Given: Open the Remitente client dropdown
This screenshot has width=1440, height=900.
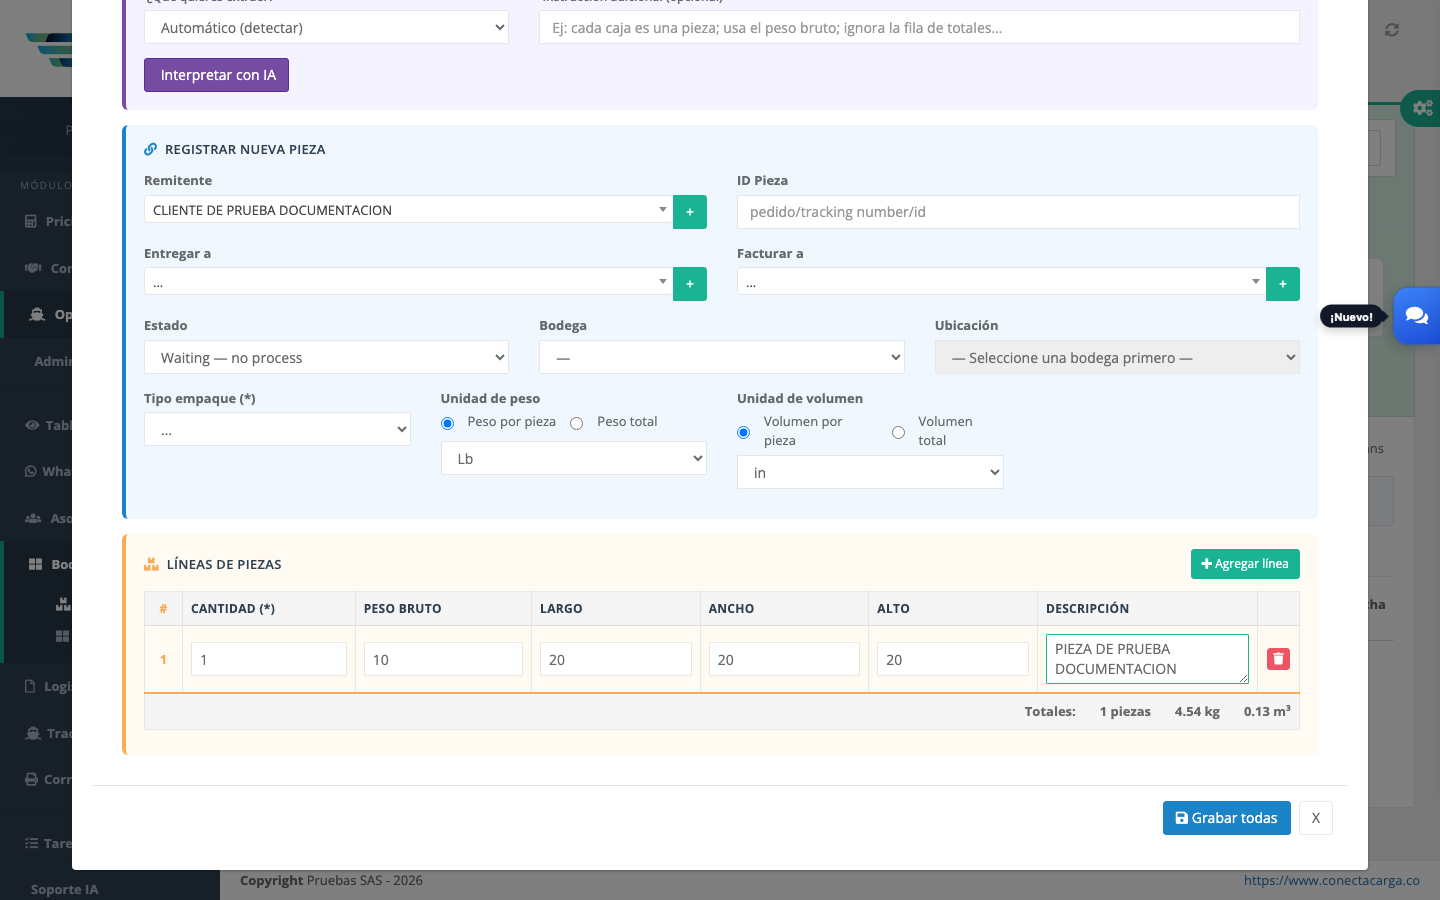Looking at the screenshot, I should point(408,210).
